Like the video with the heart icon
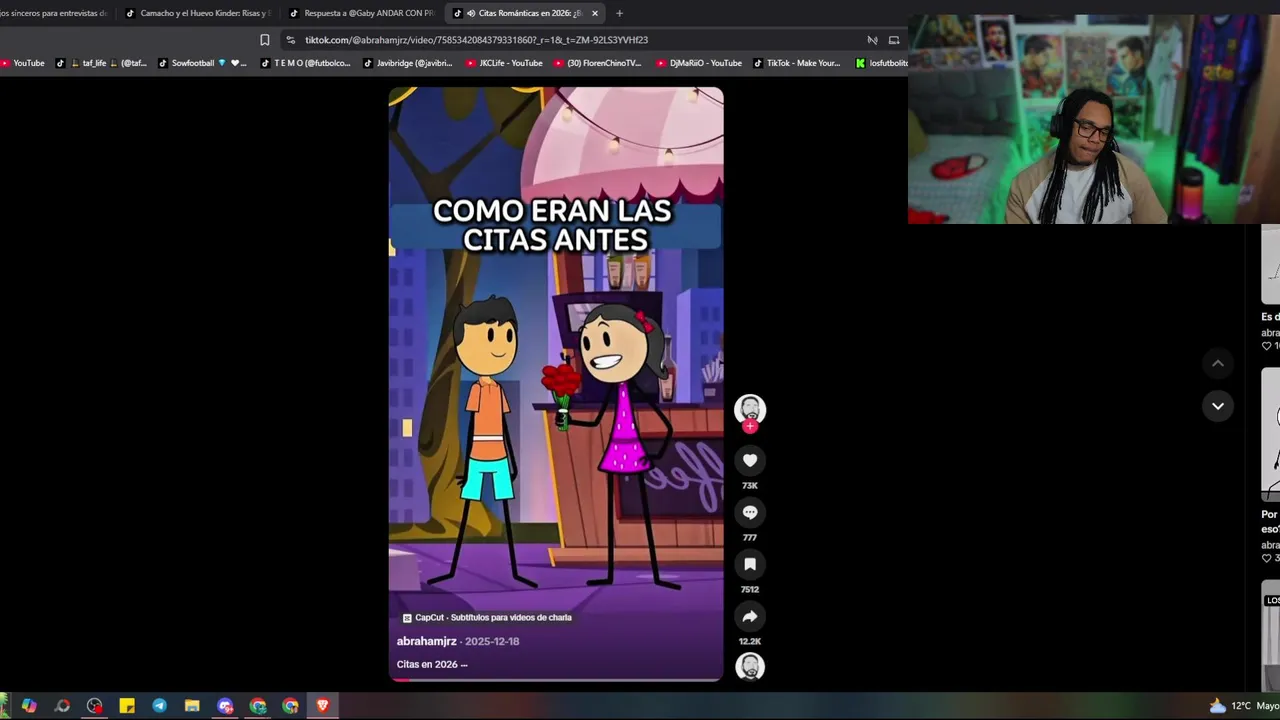1280x720 pixels. [750, 460]
